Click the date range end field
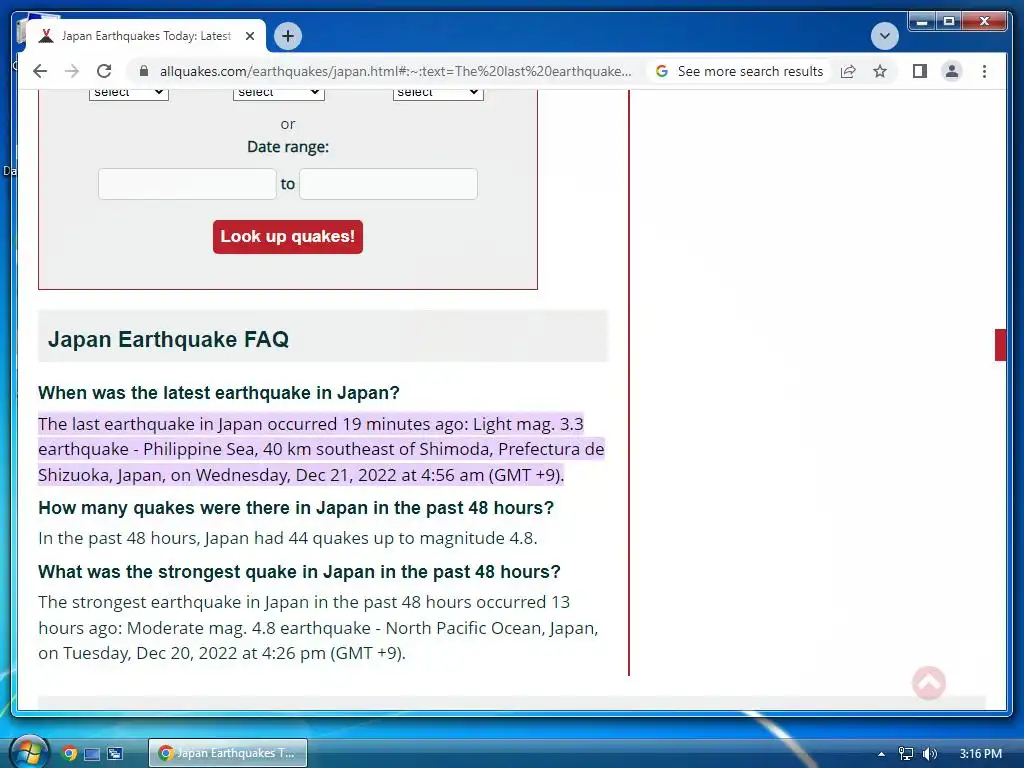 point(389,184)
